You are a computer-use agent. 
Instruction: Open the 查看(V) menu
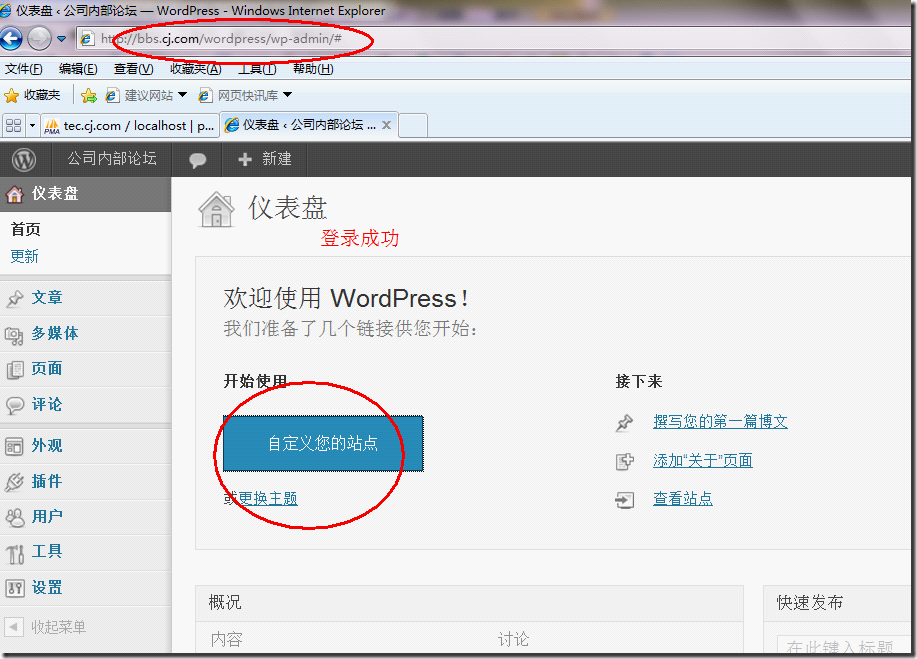click(133, 69)
